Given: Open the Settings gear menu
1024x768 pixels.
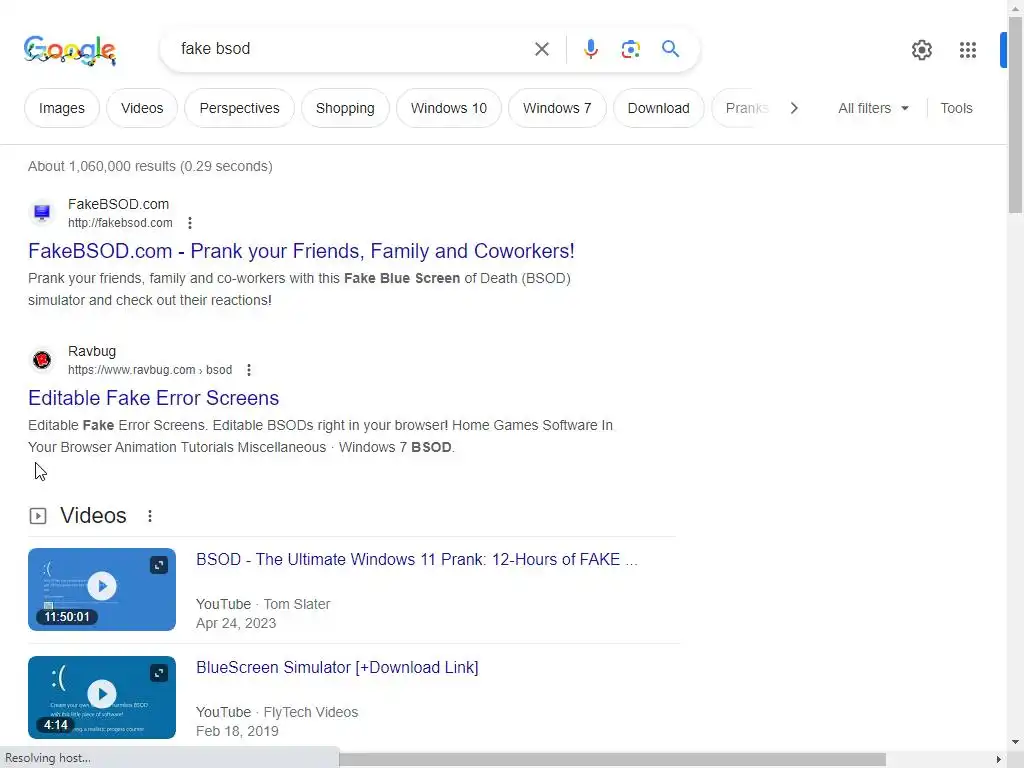Looking at the screenshot, I should point(922,50).
